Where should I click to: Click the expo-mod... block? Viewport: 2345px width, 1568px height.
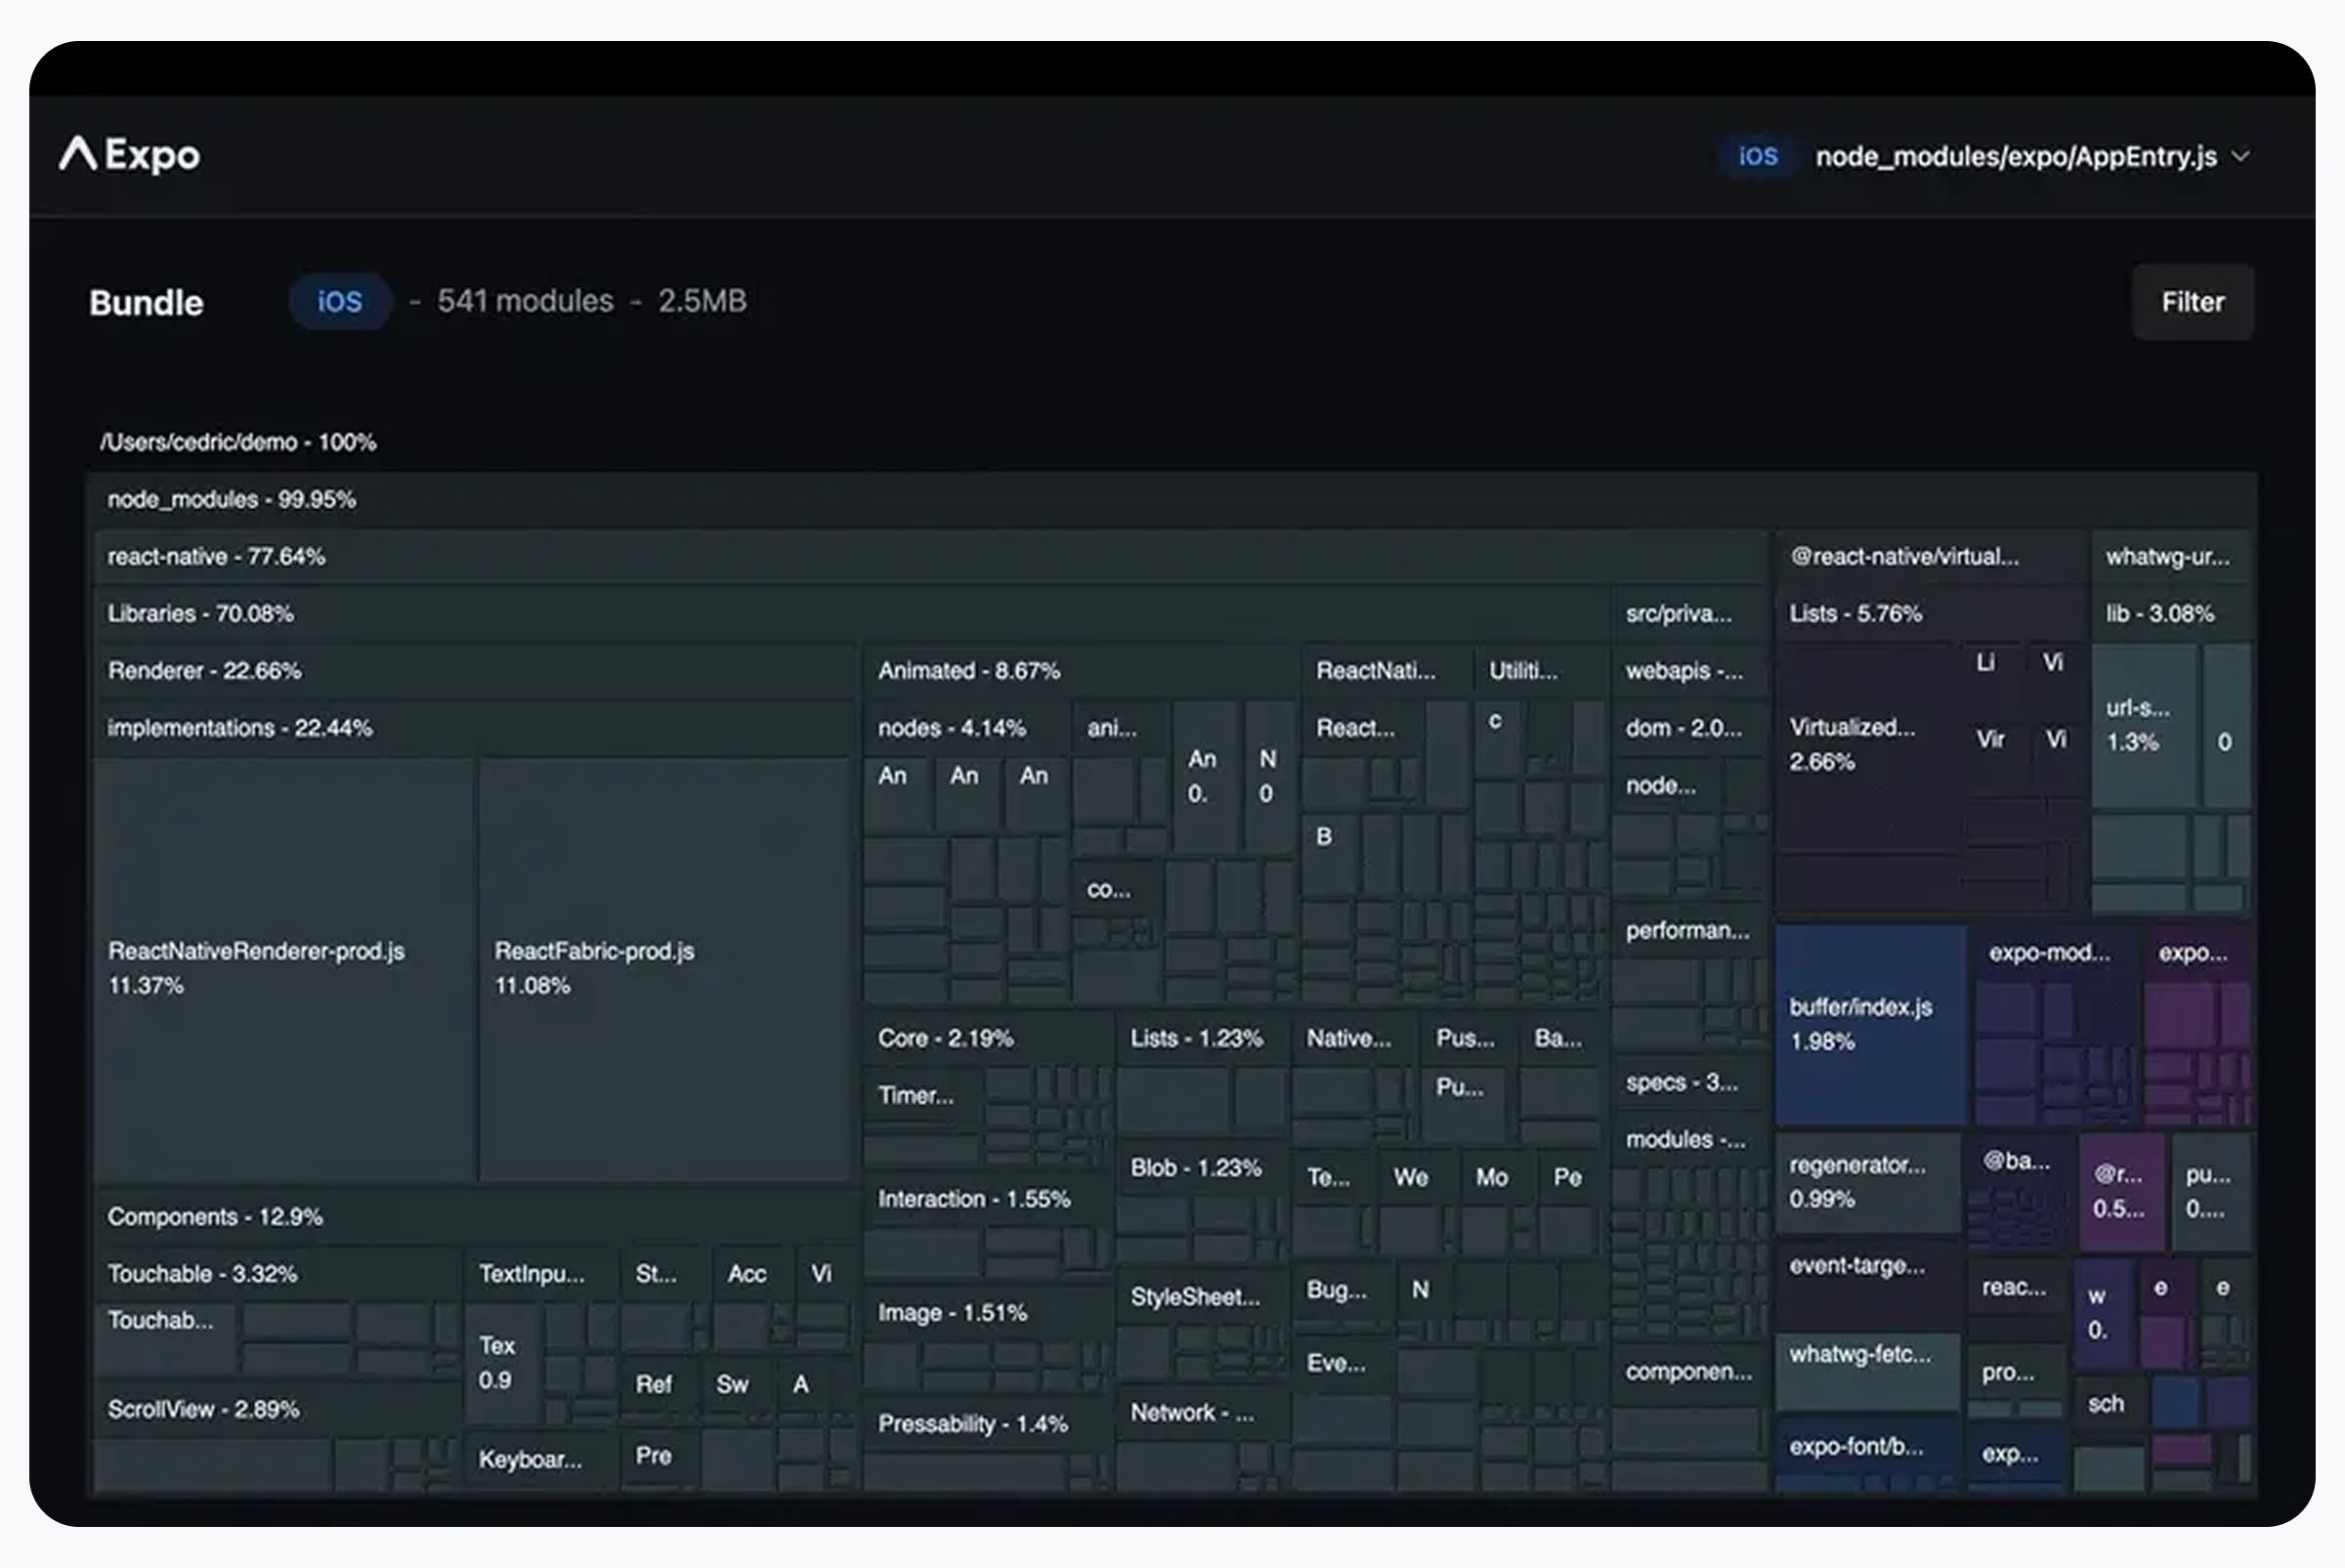(x=2055, y=952)
